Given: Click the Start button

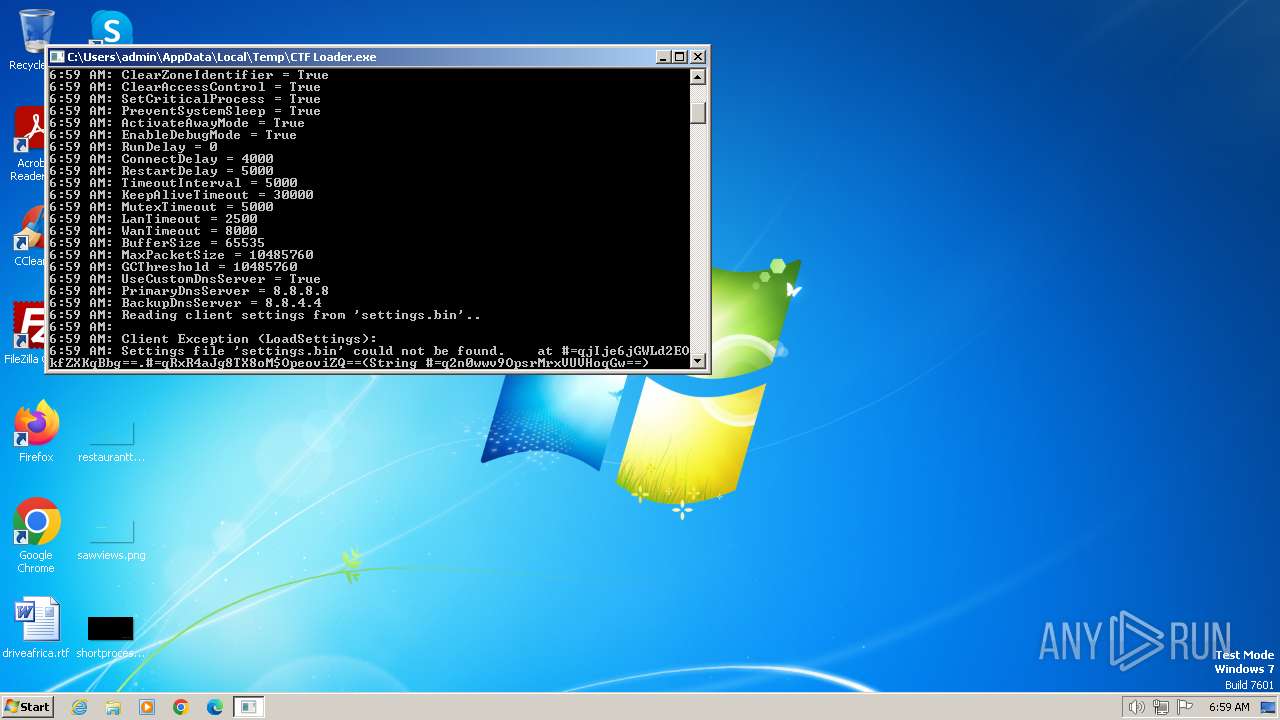Looking at the screenshot, I should click(x=28, y=706).
